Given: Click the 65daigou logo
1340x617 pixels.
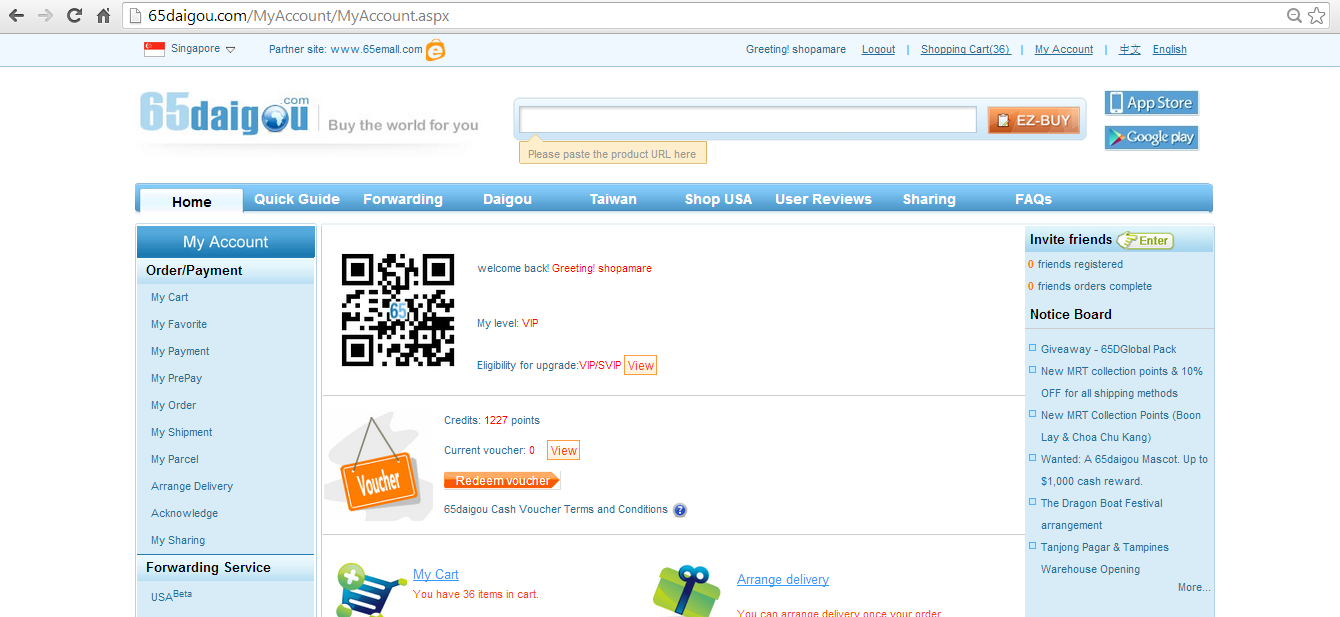Looking at the screenshot, I should (226, 113).
